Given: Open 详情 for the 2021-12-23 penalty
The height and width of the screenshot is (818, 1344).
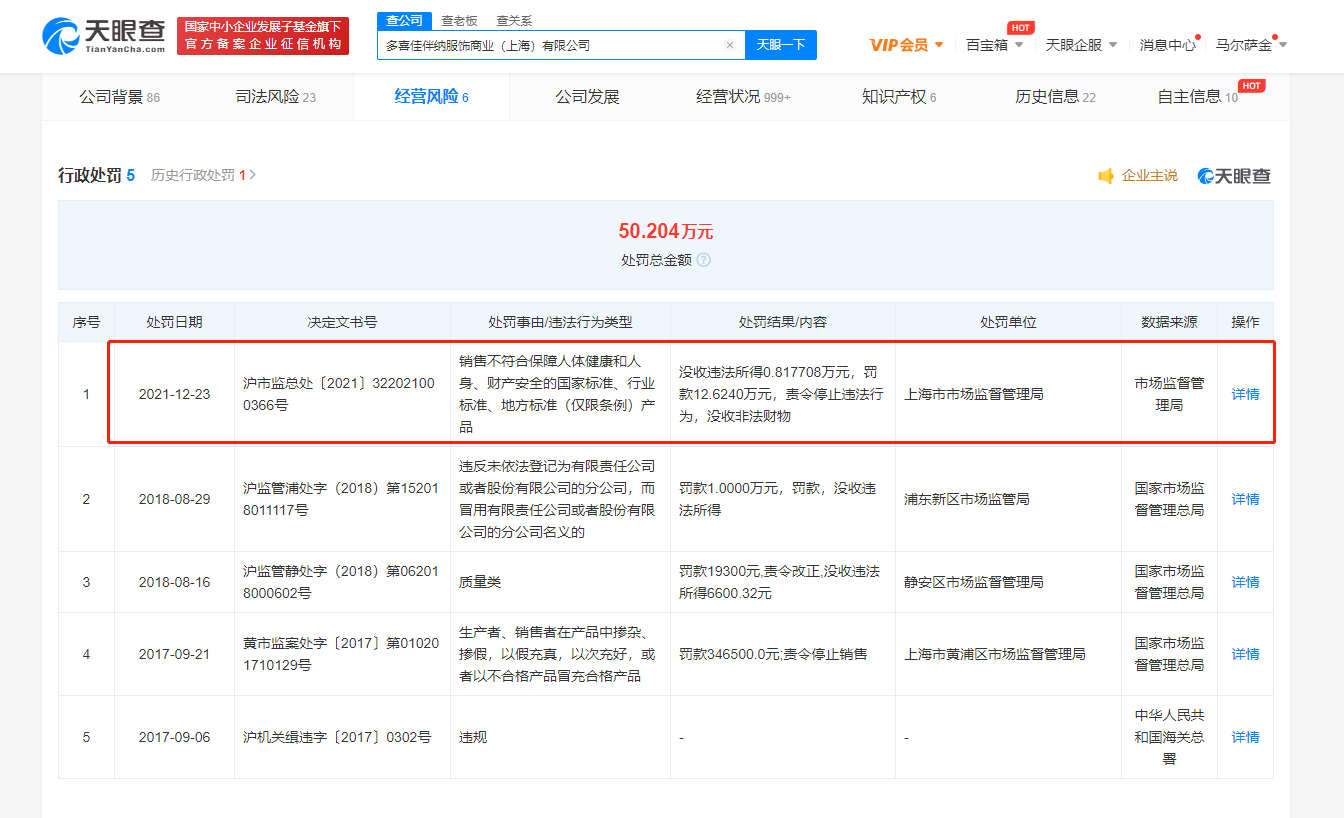Looking at the screenshot, I should pos(1245,394).
